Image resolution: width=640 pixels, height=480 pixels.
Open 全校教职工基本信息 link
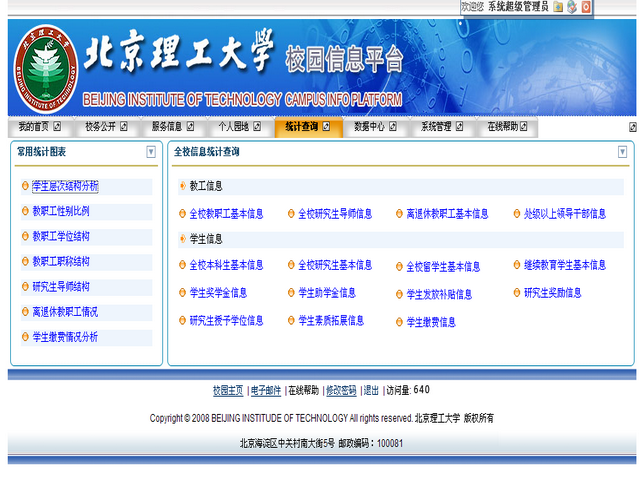[x=226, y=213]
